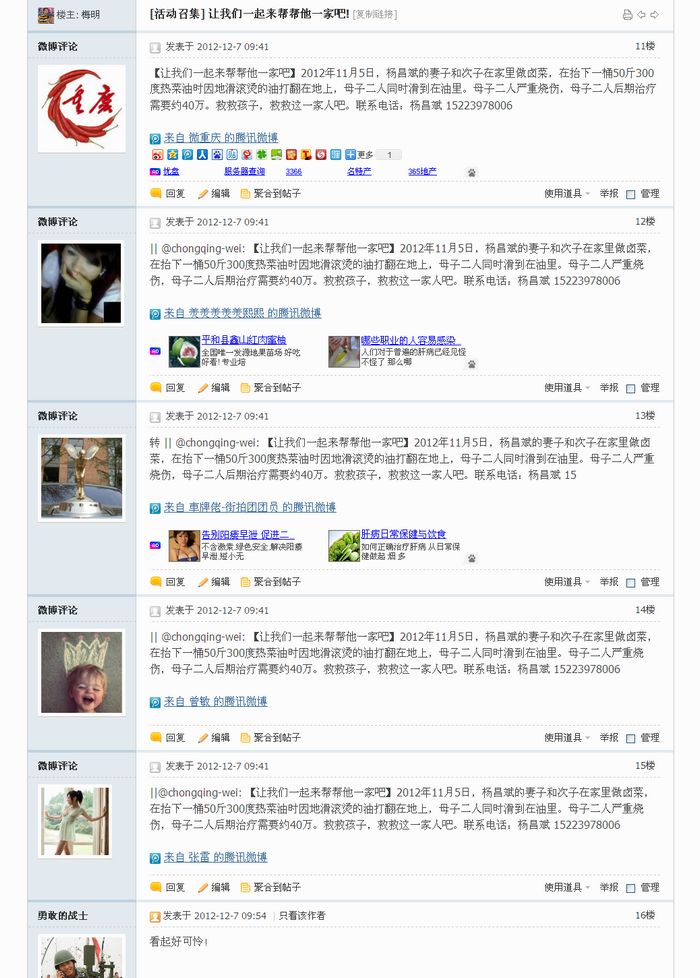Click the print icon in thread header
The height and width of the screenshot is (978, 700).
tap(628, 14)
